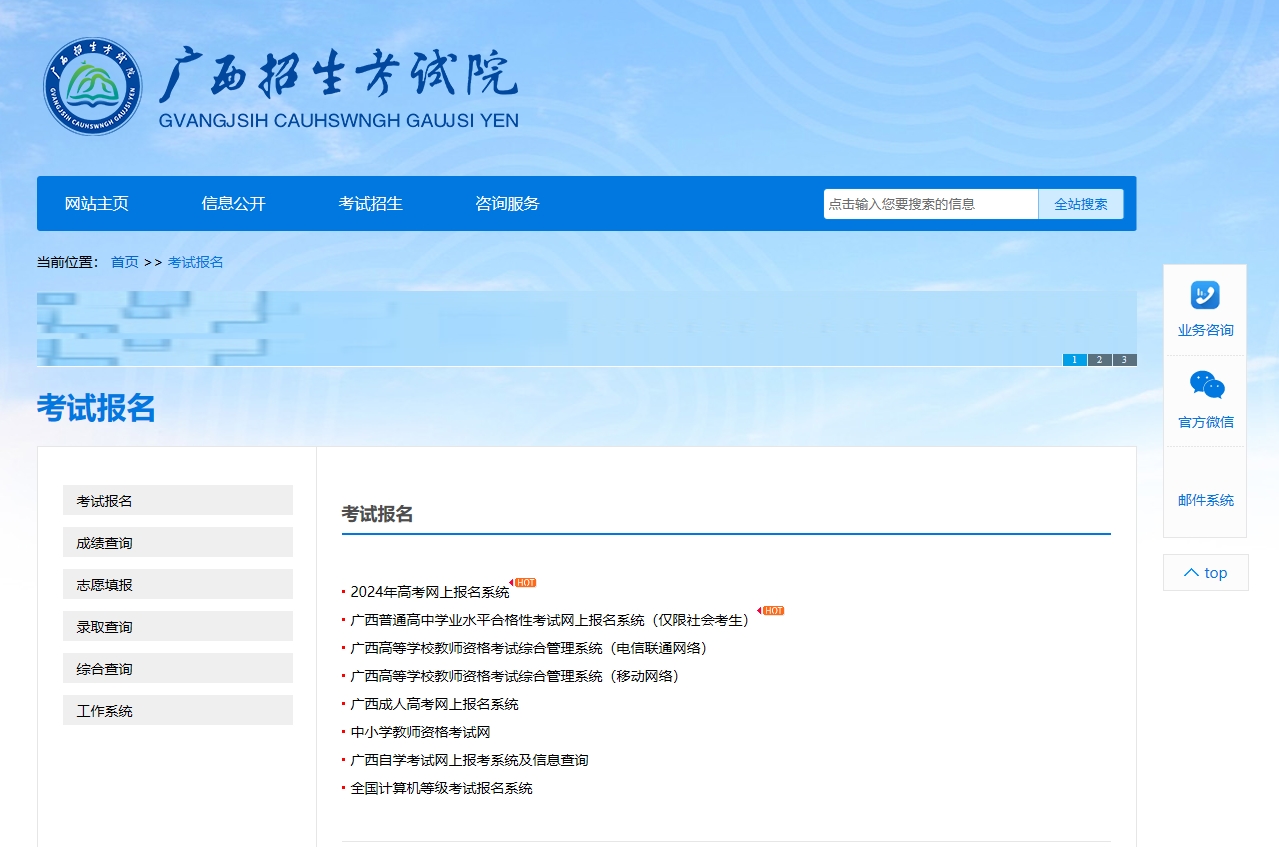Open the 咨询服务 navigation menu
This screenshot has height=847, width=1279.
pyautogui.click(x=507, y=204)
